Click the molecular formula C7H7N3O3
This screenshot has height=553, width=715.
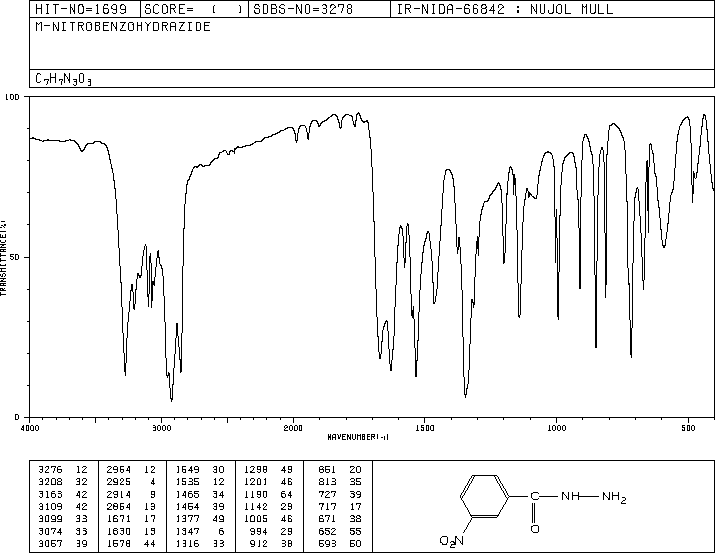click(x=63, y=79)
